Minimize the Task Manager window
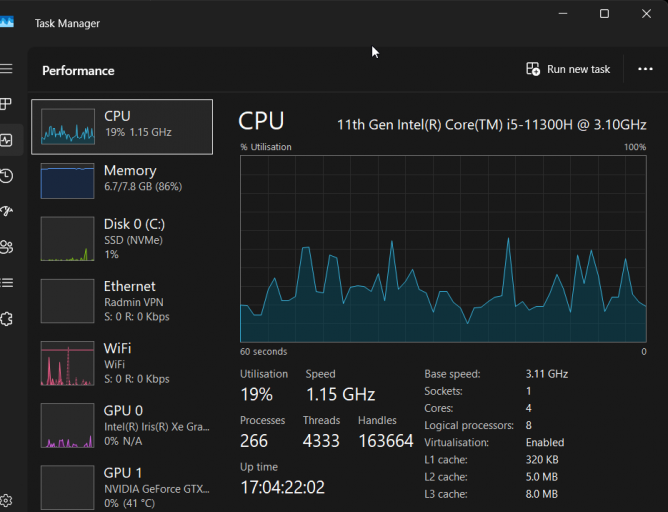 563,14
